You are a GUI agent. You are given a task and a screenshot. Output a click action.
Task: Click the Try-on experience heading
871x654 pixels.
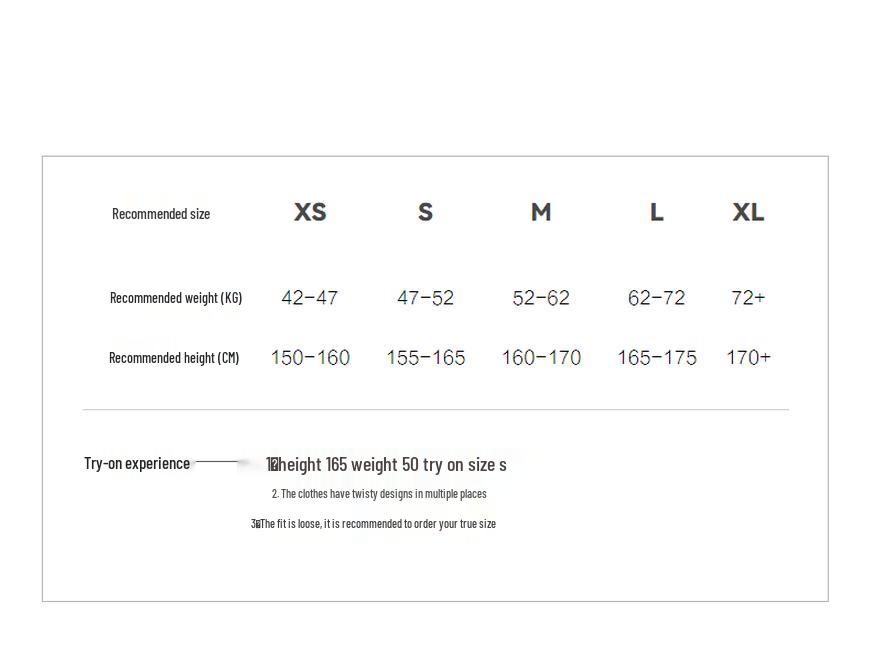pyautogui.click(x=137, y=463)
